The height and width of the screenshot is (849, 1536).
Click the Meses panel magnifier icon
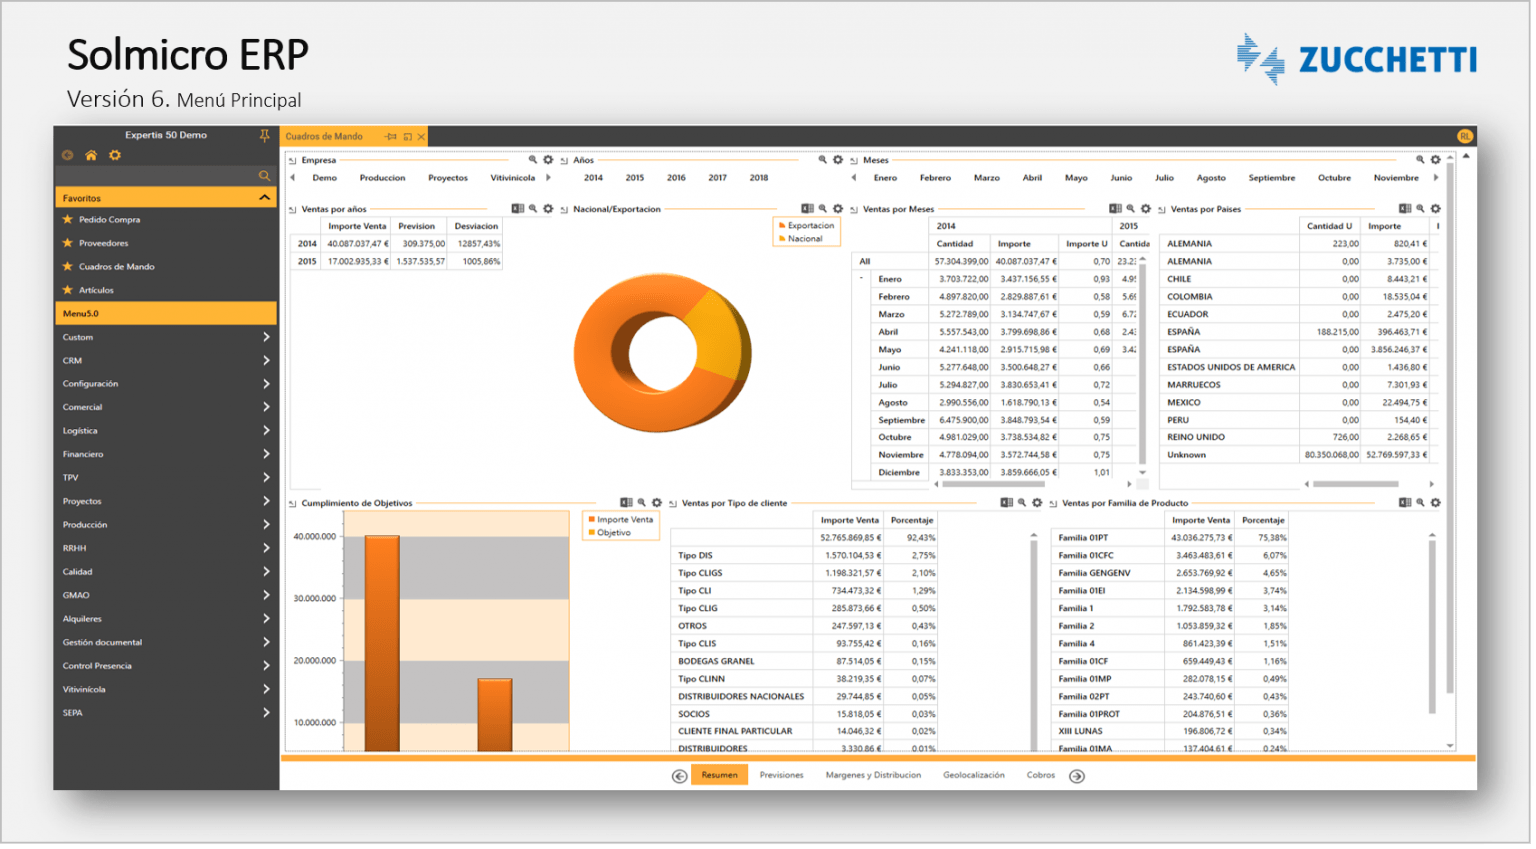(x=1422, y=160)
